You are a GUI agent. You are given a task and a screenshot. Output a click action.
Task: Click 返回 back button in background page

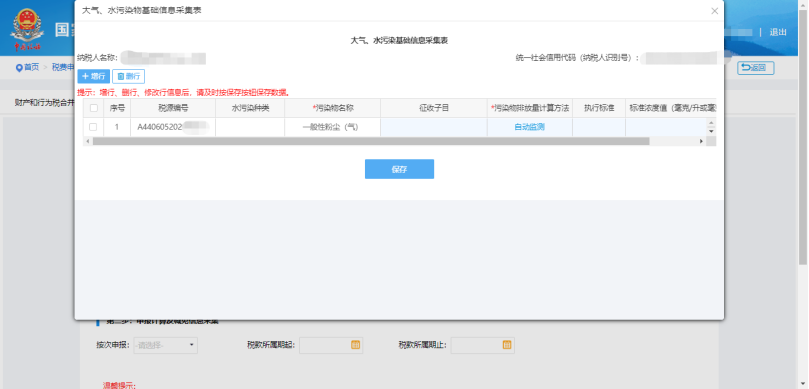click(x=755, y=68)
